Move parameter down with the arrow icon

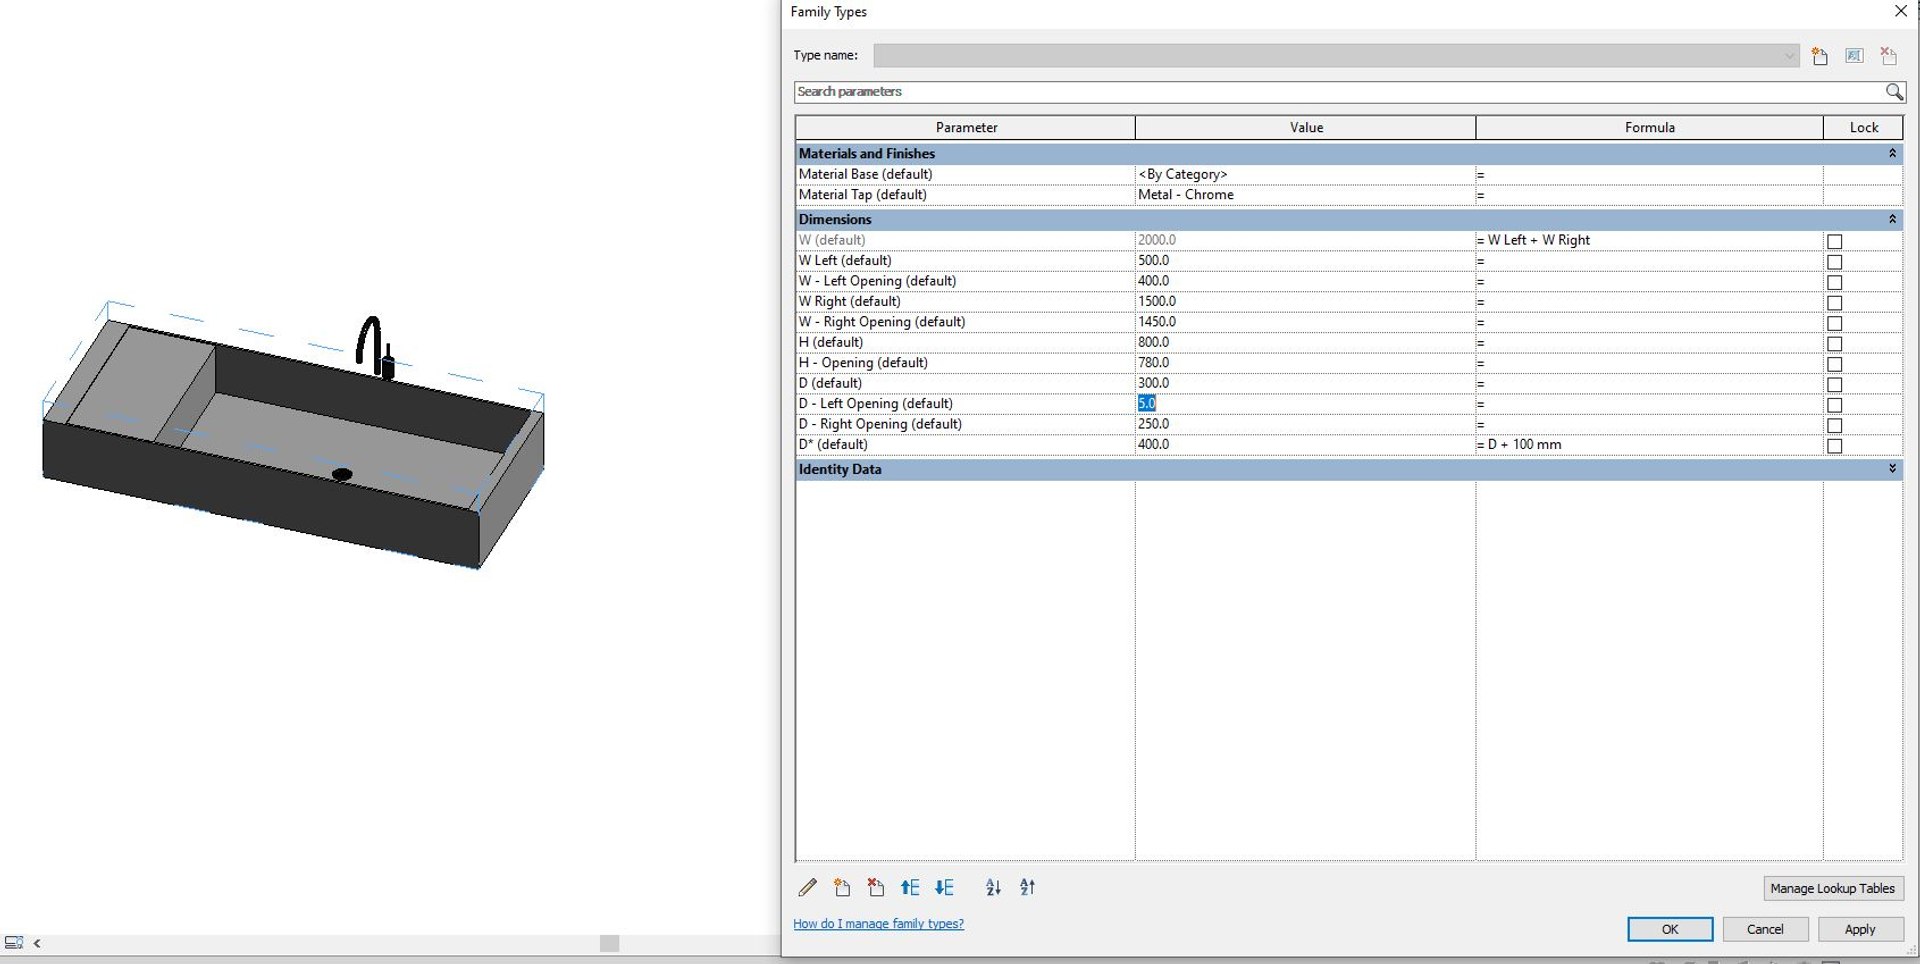click(x=944, y=887)
